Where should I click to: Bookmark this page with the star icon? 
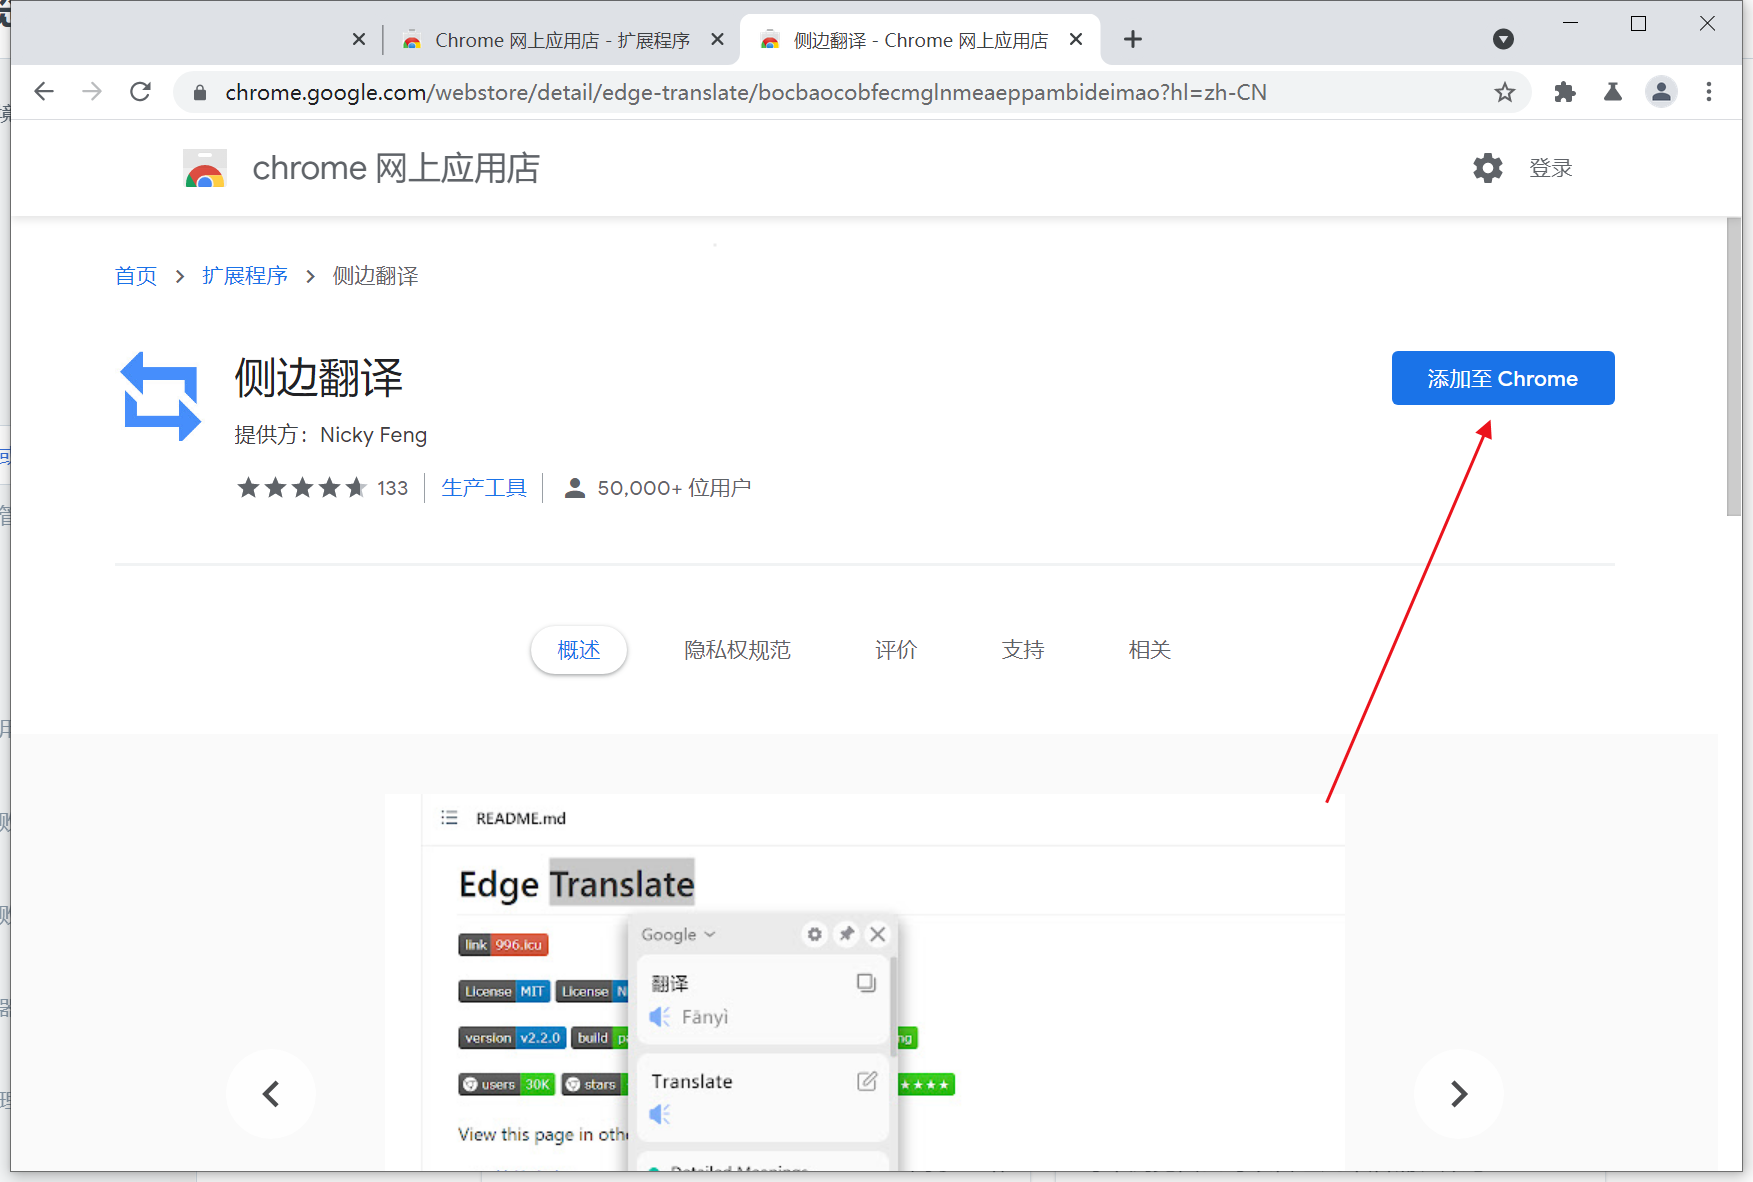[1504, 93]
